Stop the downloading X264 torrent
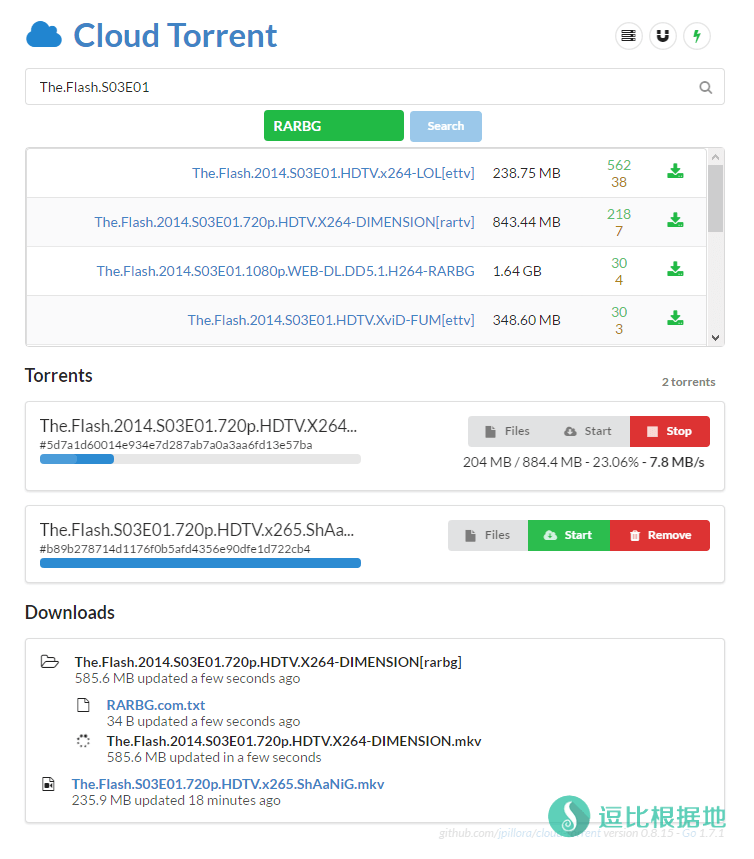 pos(669,431)
